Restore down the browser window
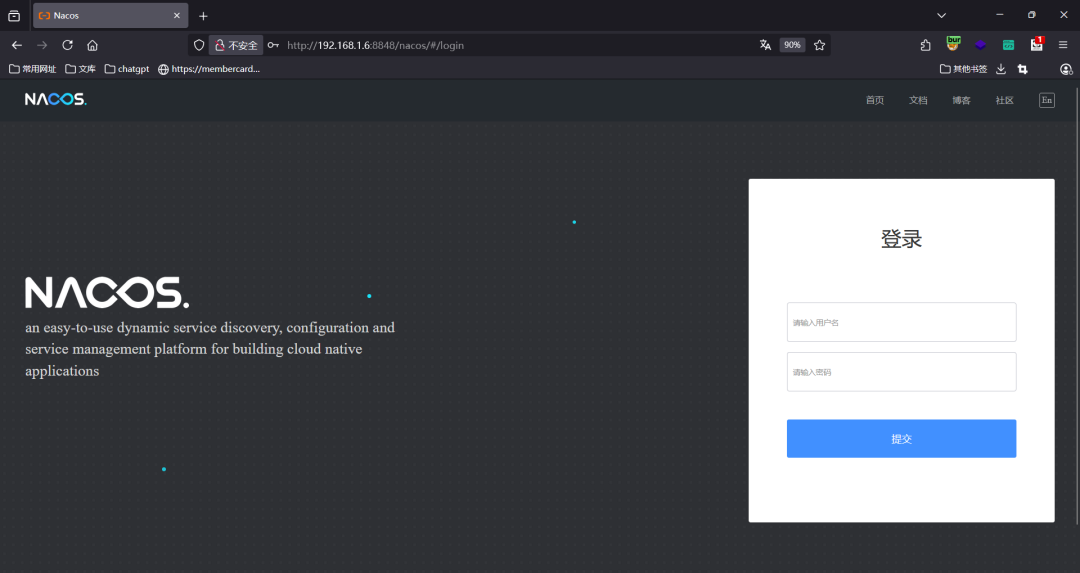The height and width of the screenshot is (573, 1080). [1031, 14]
